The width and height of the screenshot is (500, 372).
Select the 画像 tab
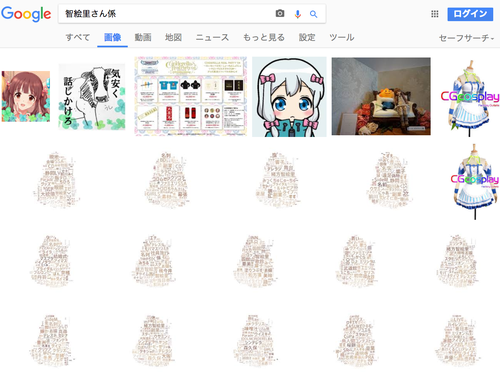pyautogui.click(x=112, y=37)
